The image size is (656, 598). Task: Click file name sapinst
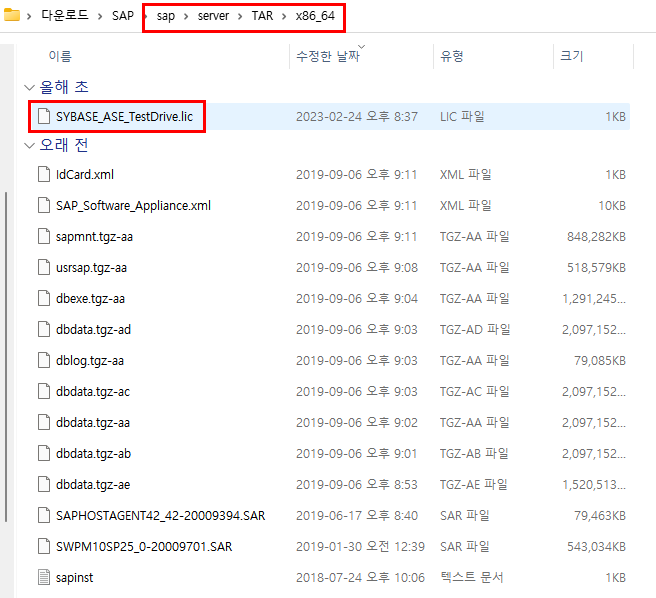click(74, 577)
